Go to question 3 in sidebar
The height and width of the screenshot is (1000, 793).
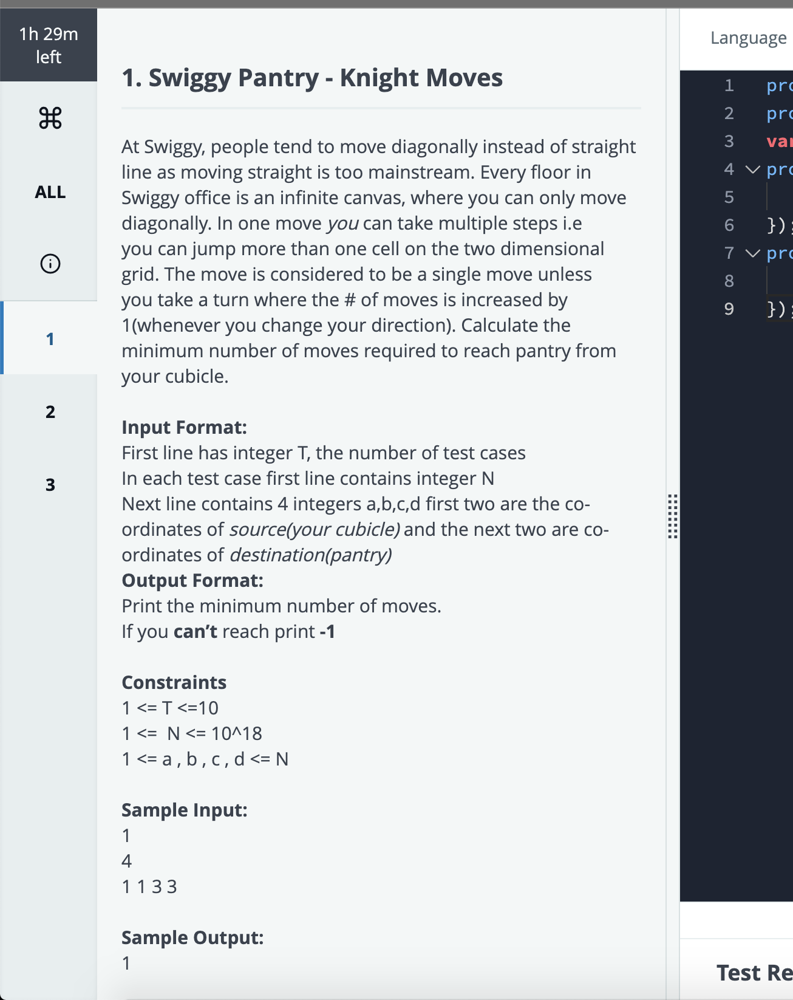[50, 485]
